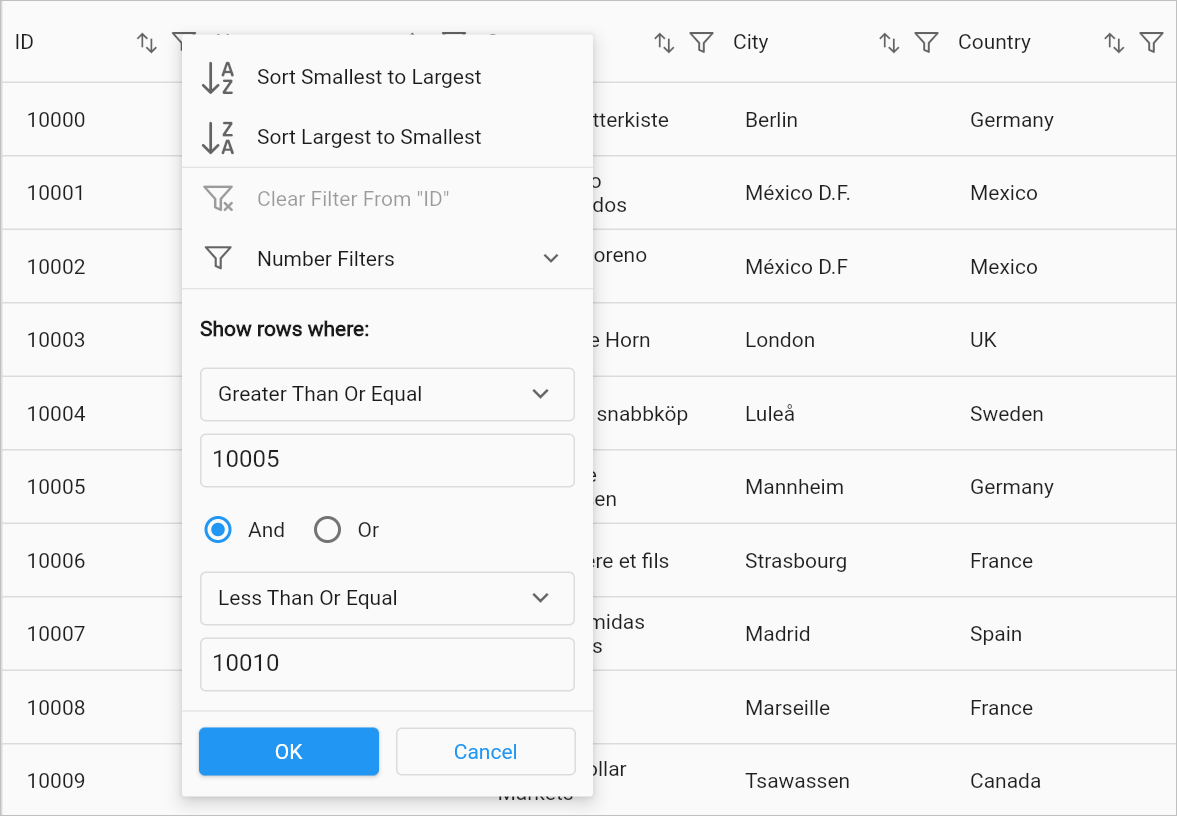Click the input field containing 10005

pos(387,460)
